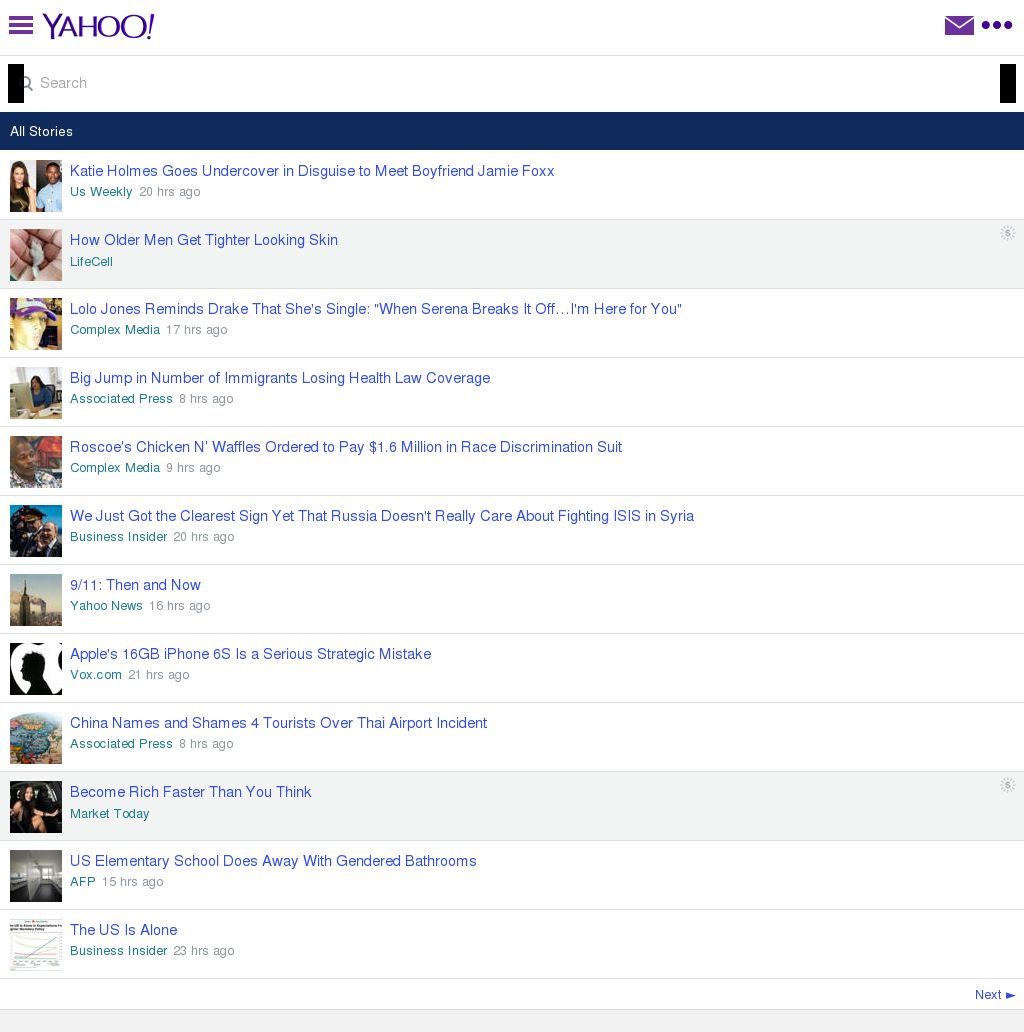Click the magnifying glass search icon

[26, 83]
